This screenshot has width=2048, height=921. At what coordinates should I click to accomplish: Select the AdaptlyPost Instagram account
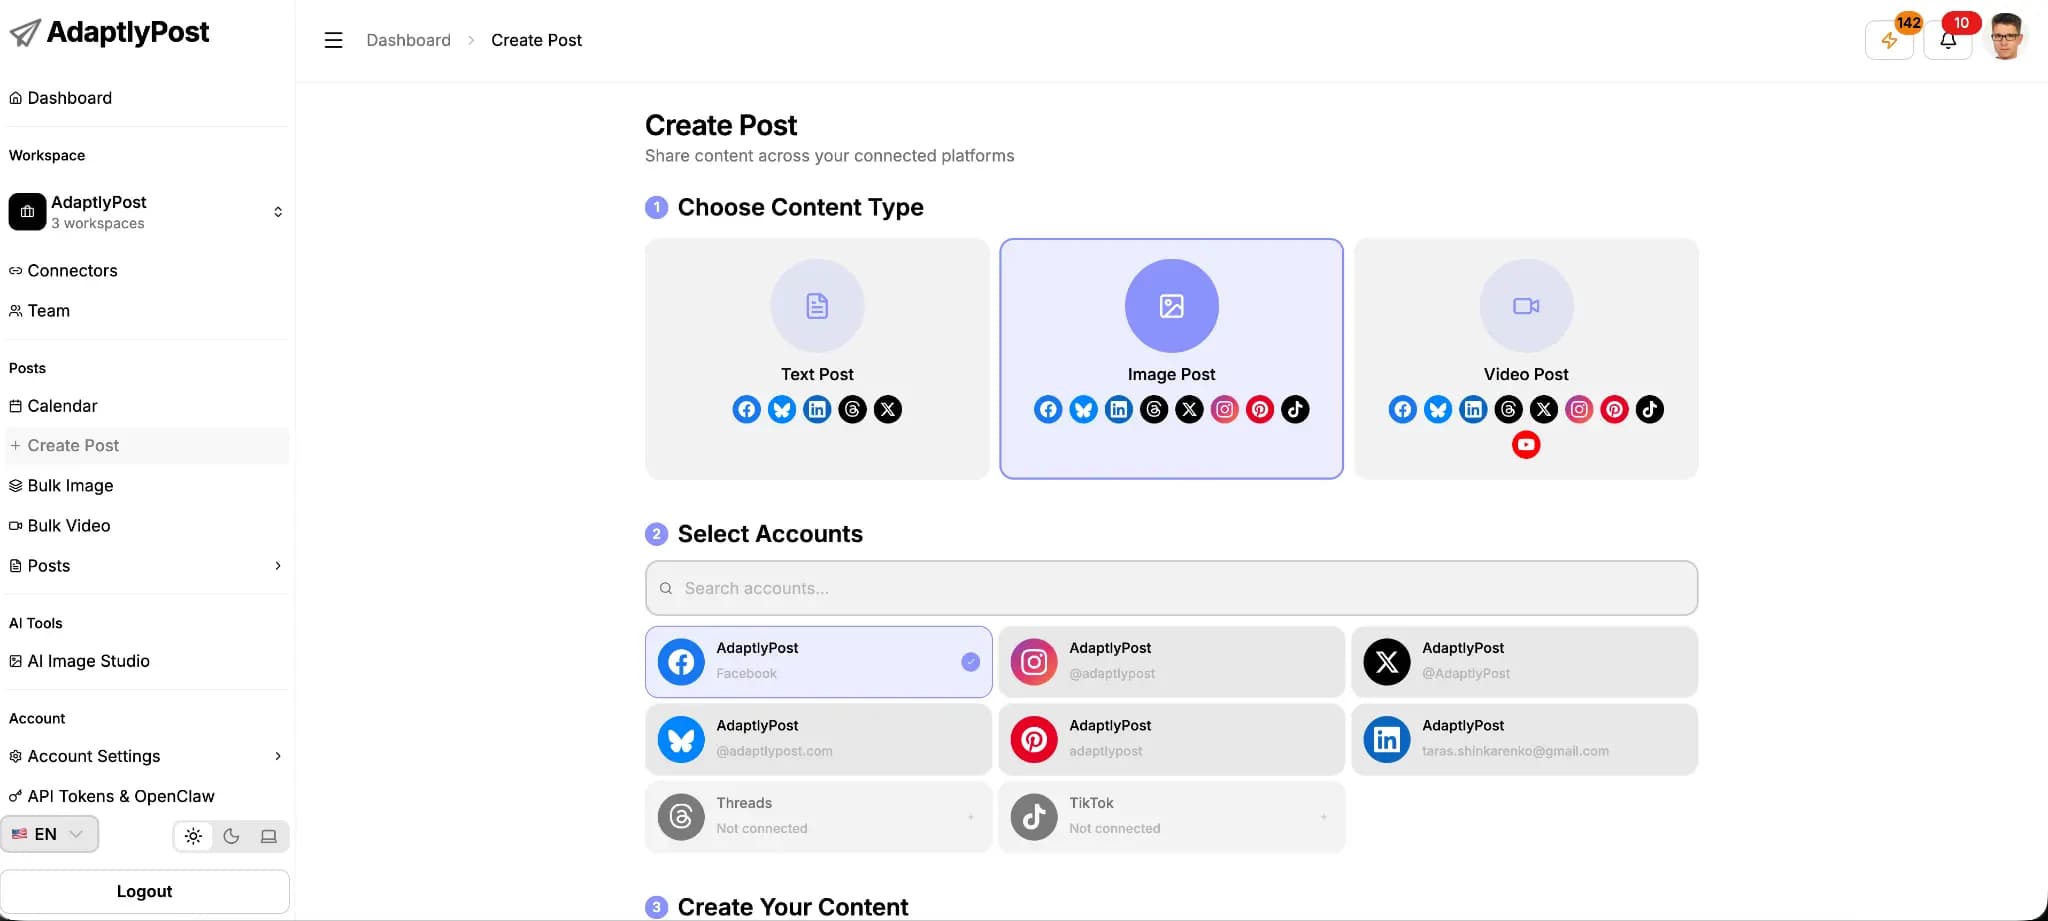(1172, 662)
